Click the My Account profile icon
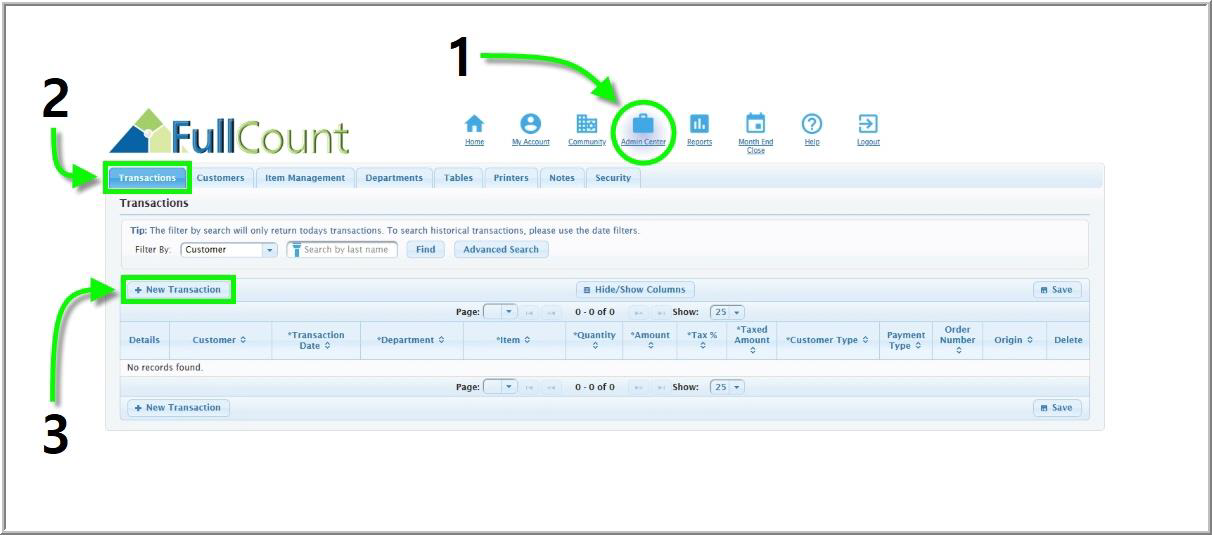This screenshot has width=1212, height=535. 531,124
